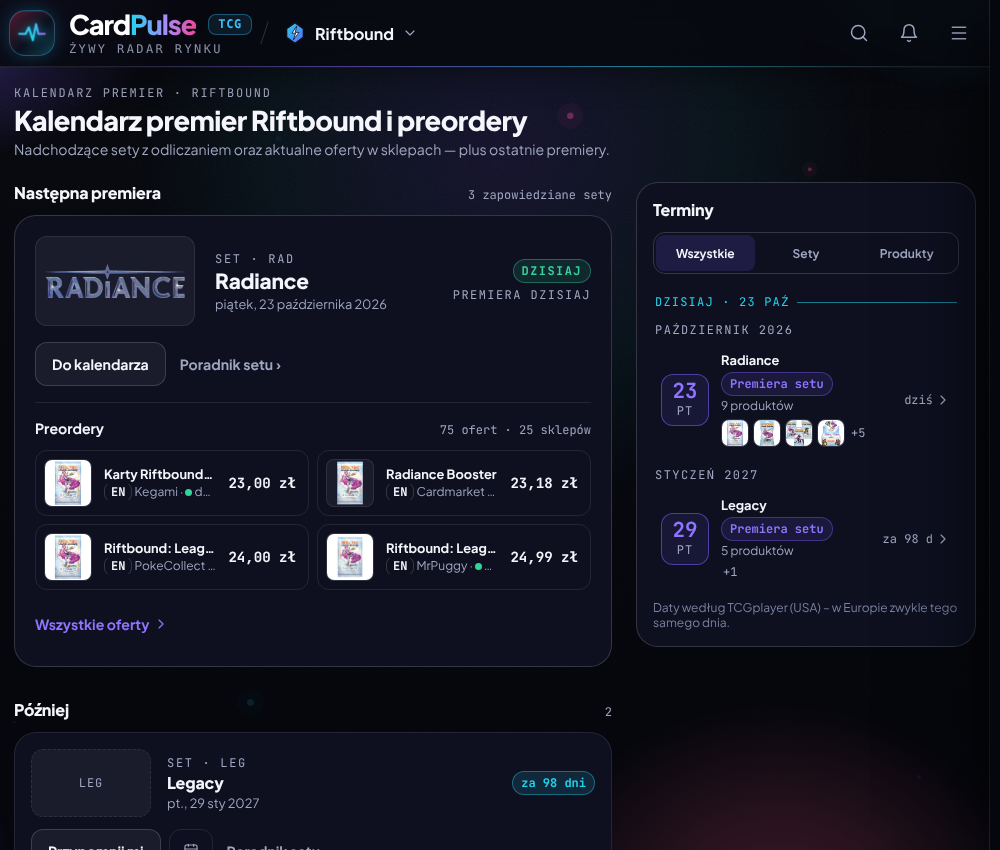Expand Radiance entry via dziś chevron
Viewport: 1000px width, 850px height.
943,400
